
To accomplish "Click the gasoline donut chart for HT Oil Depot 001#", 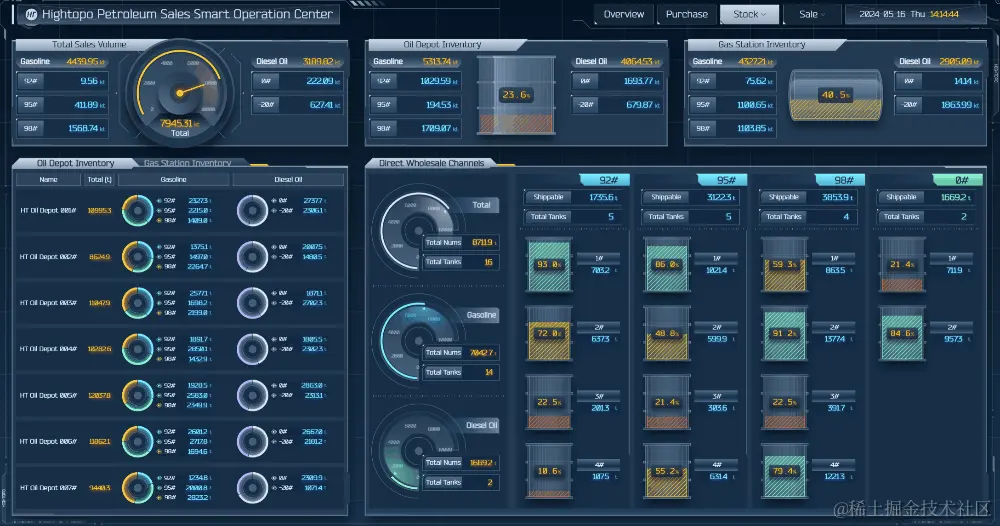I will (x=137, y=210).
